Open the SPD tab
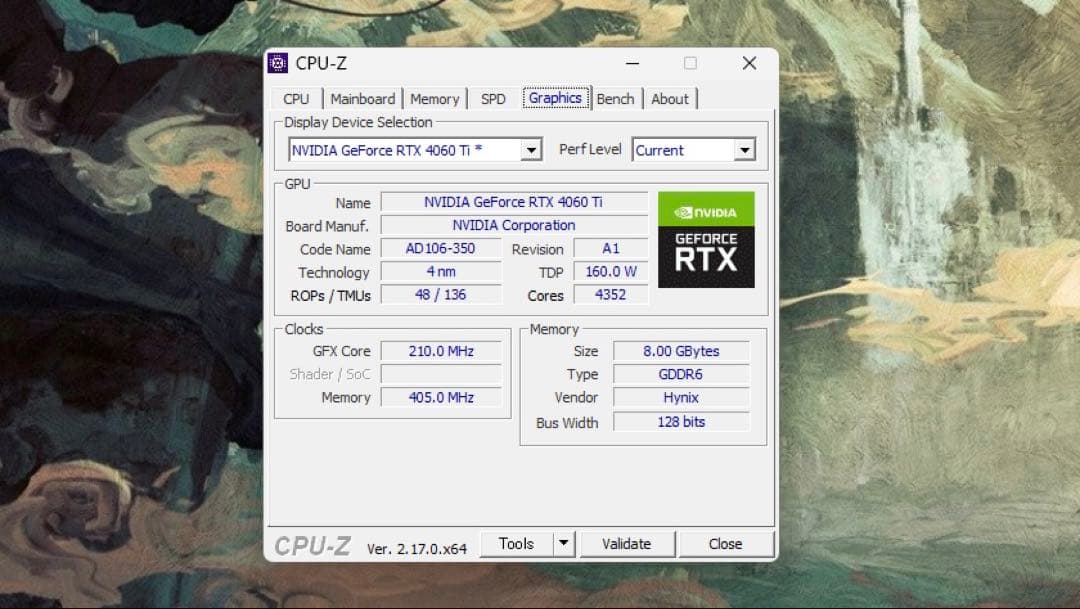1080x609 pixels. point(493,99)
